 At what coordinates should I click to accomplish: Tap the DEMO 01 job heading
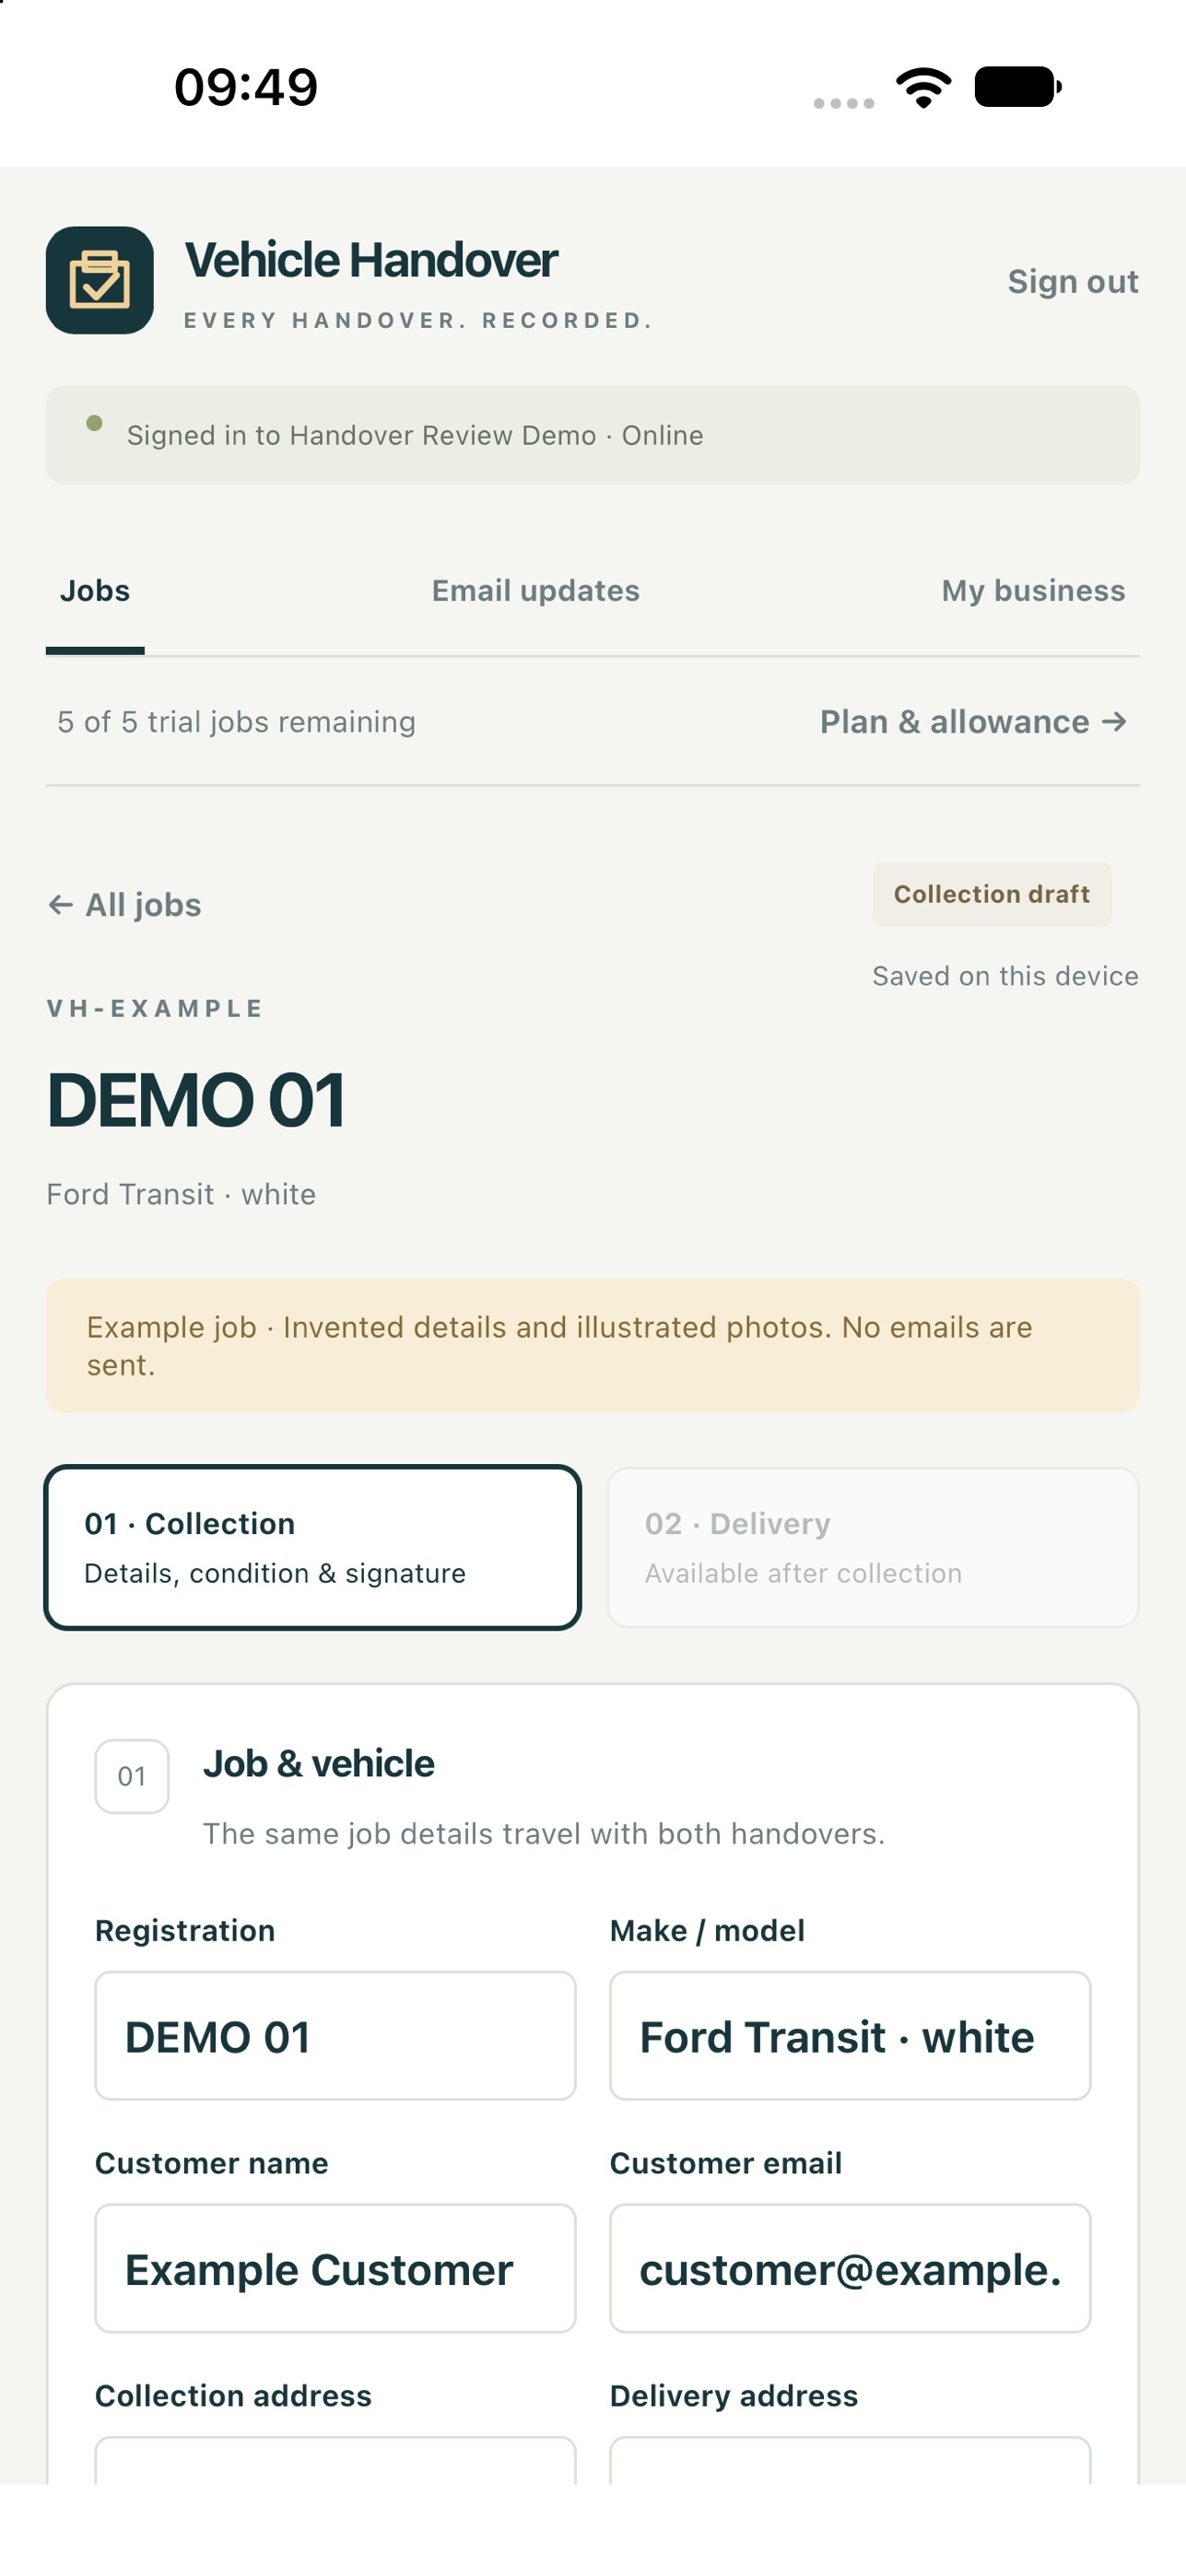pyautogui.click(x=196, y=1100)
